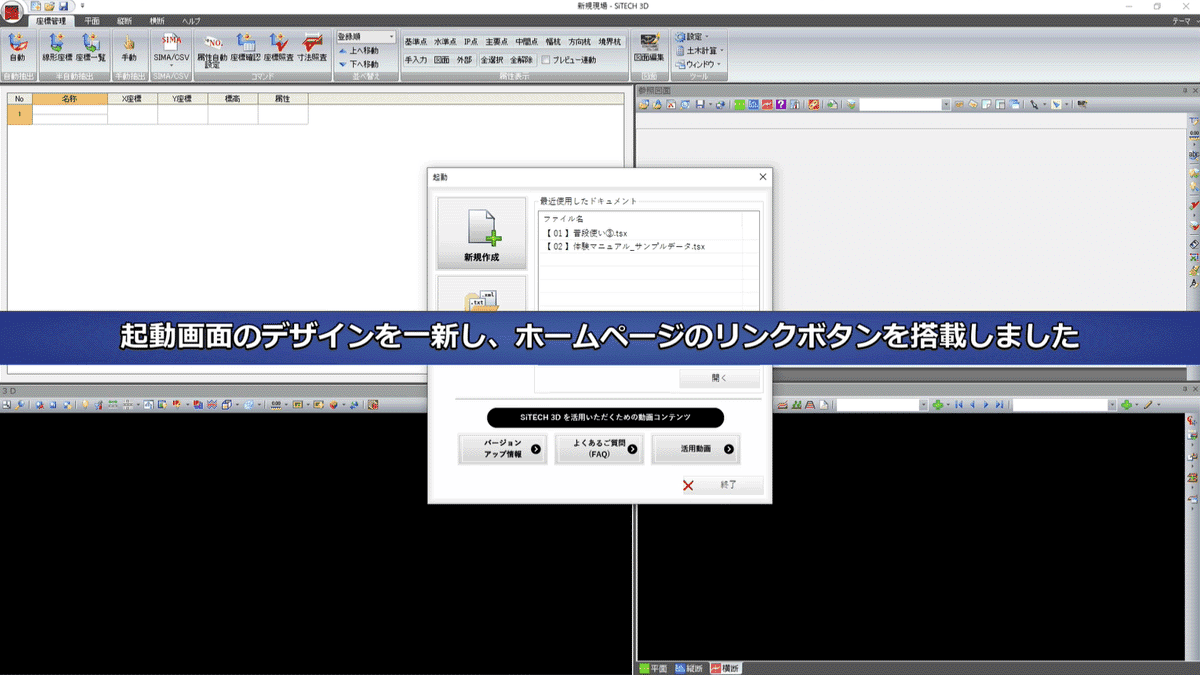Click the save icon in quick access toolbar
The image size is (1200, 675).
(x=63, y=6)
